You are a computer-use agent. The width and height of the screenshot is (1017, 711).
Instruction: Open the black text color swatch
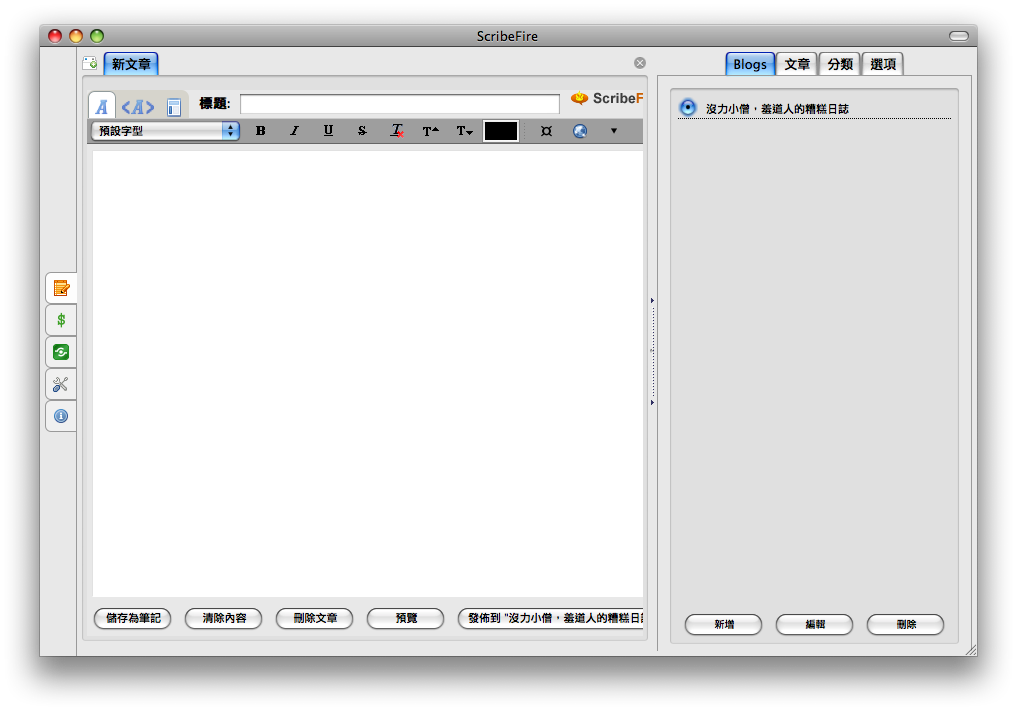501,130
